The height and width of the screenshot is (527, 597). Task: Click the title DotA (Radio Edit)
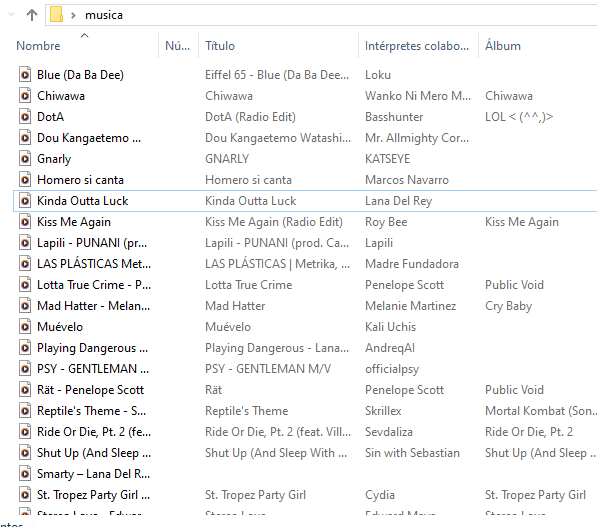tap(250, 117)
